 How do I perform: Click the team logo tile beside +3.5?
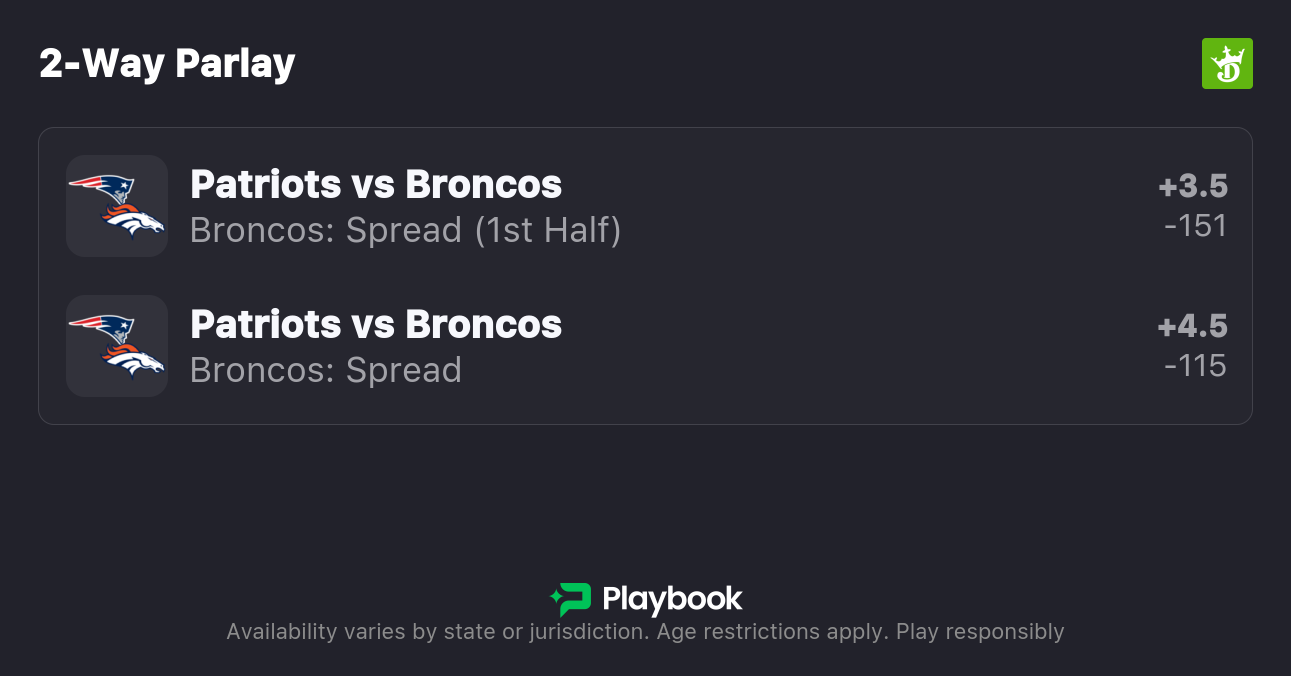point(116,206)
